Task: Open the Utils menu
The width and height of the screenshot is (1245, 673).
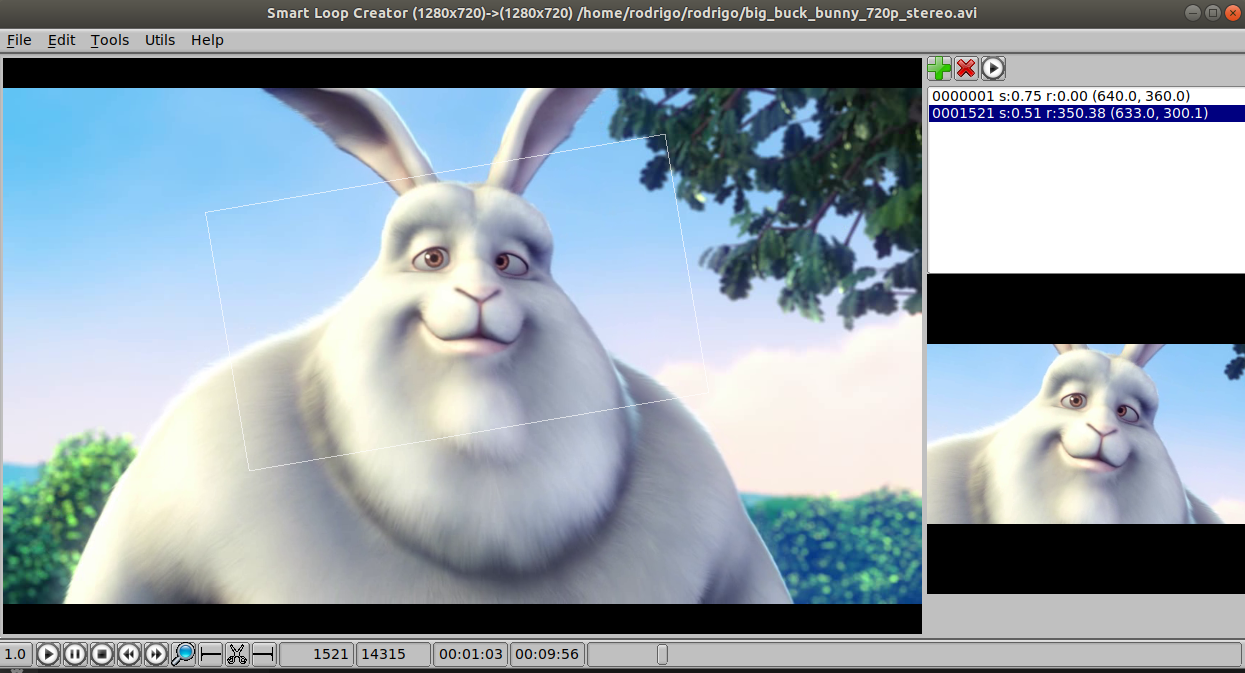Action: pyautogui.click(x=160, y=40)
